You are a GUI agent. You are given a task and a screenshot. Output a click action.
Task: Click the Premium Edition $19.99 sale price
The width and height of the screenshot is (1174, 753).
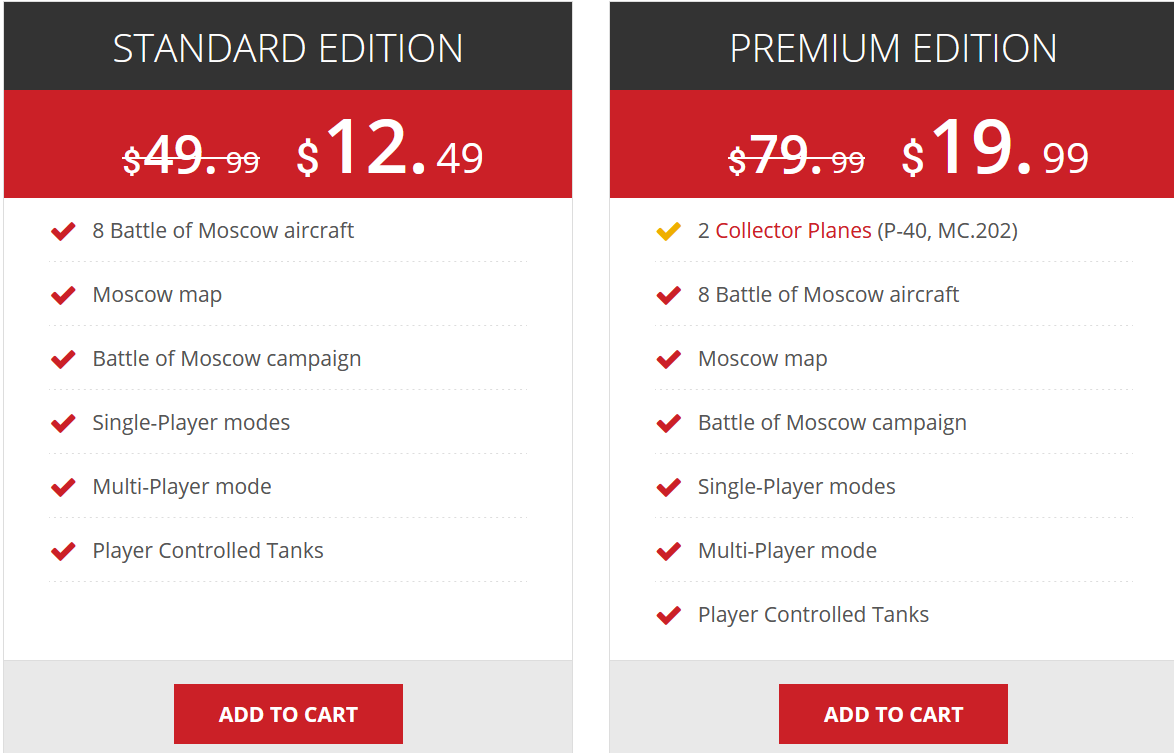pos(995,150)
